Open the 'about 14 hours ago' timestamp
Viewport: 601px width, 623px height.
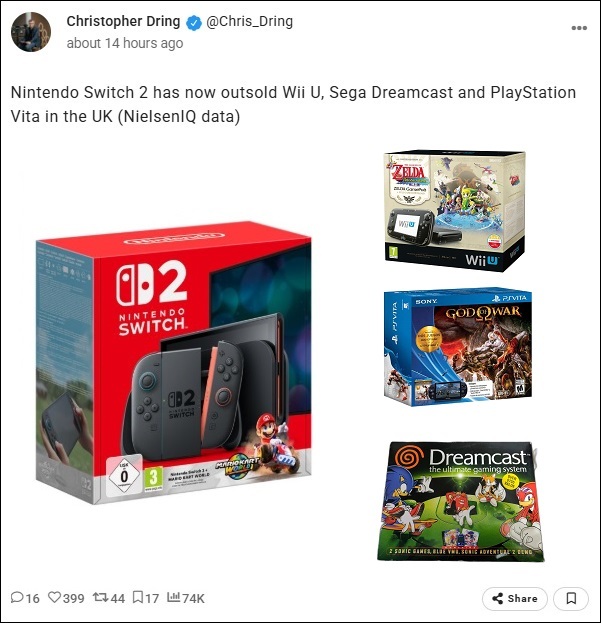[x=125, y=43]
